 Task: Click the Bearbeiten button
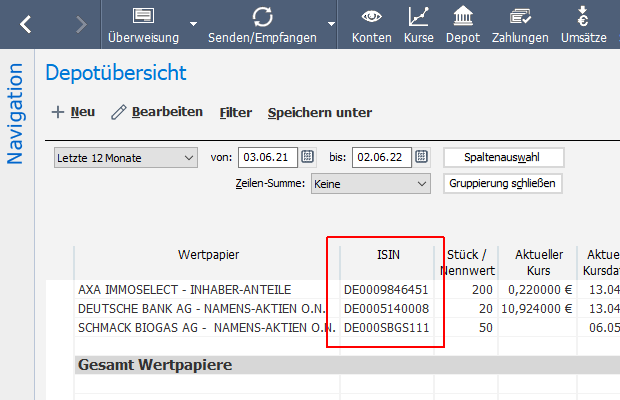[x=157, y=112]
